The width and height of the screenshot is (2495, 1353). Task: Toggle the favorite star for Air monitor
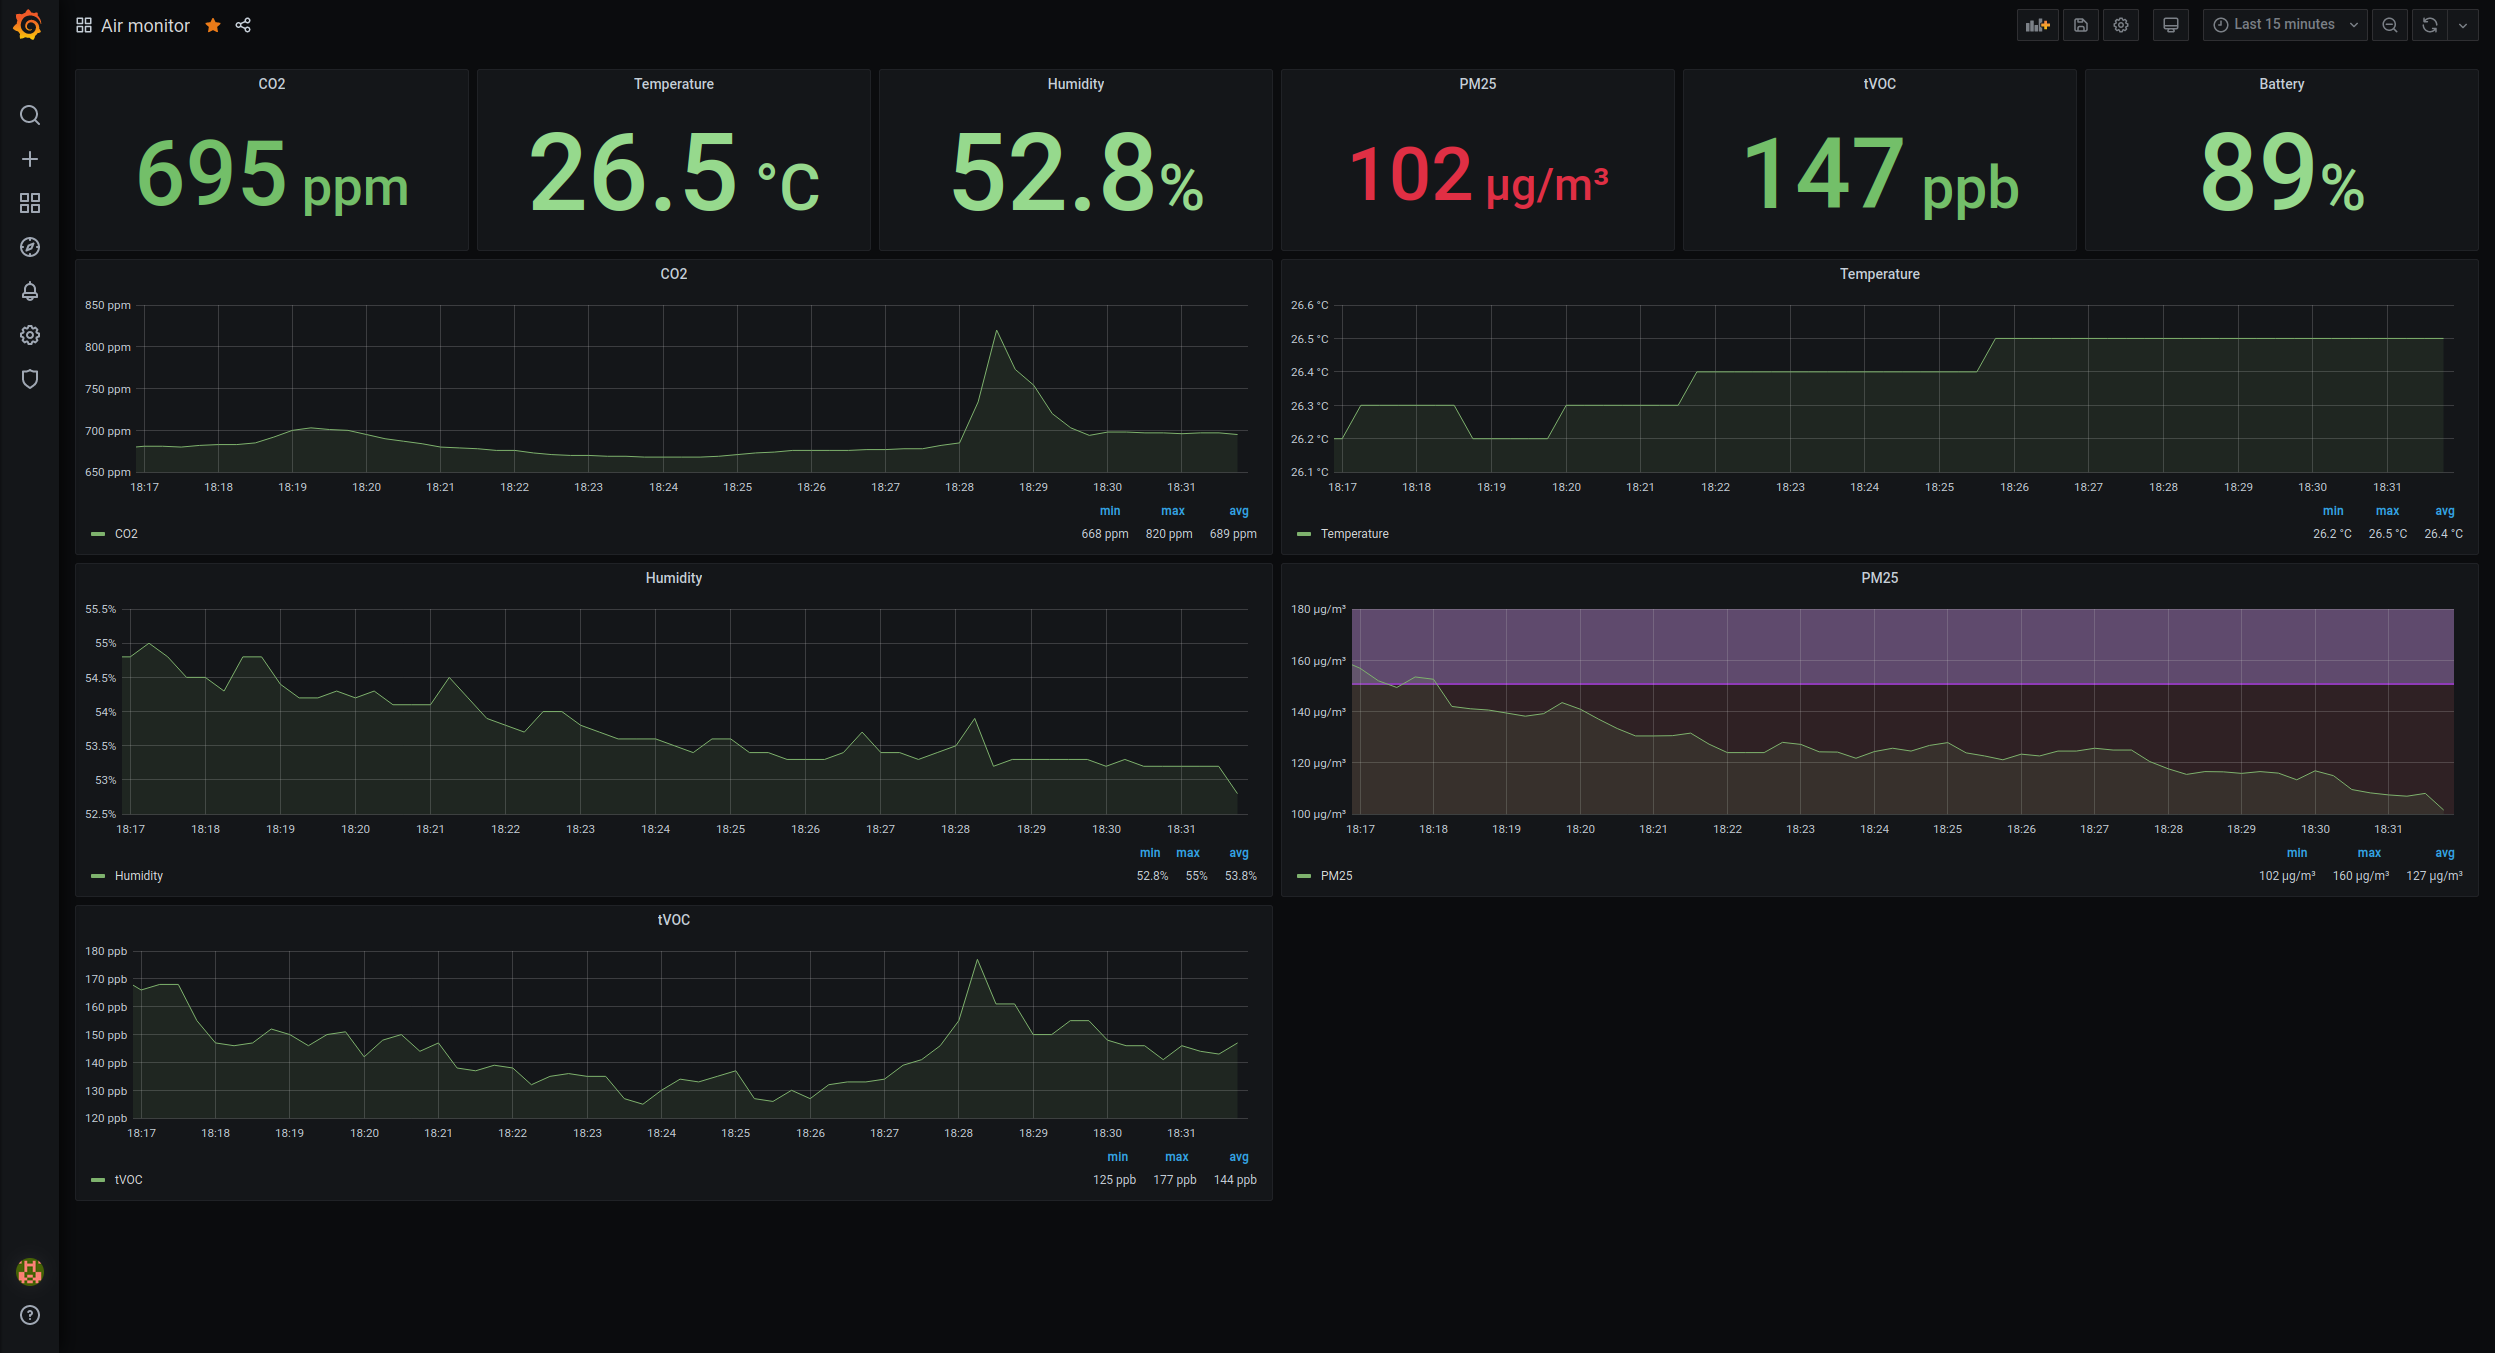point(213,25)
